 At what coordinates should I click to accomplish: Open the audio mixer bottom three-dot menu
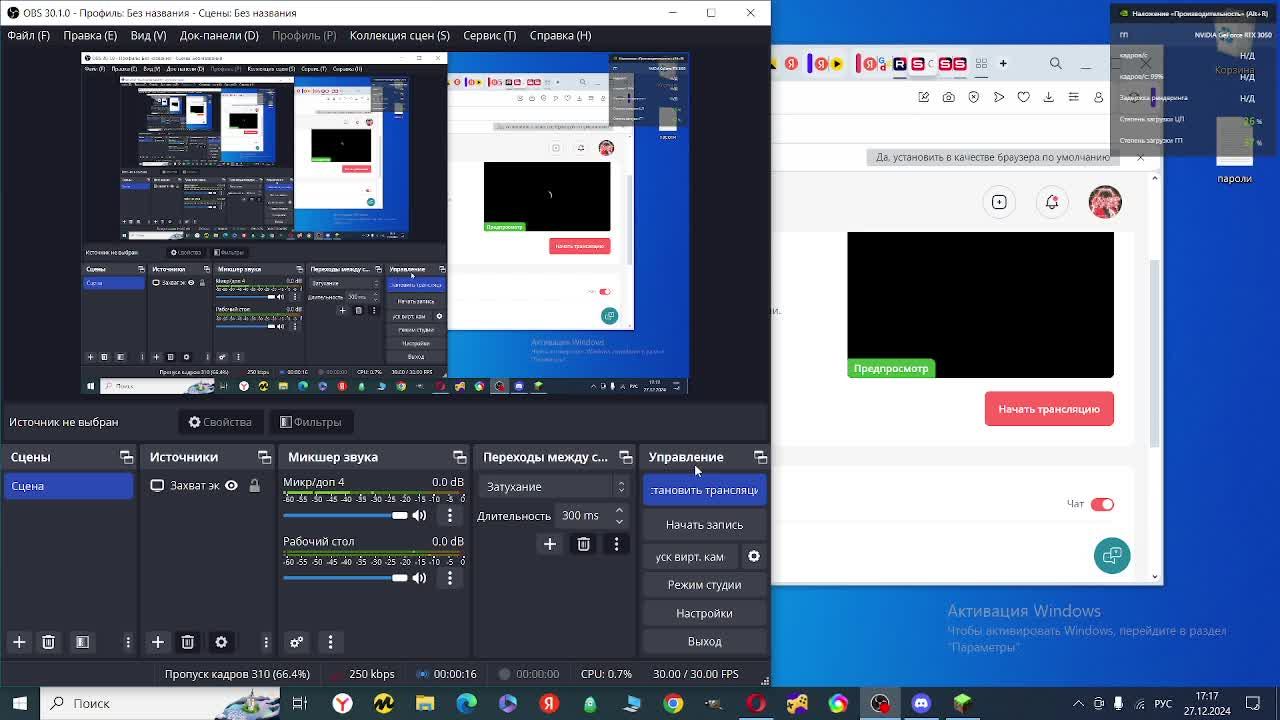[330, 642]
